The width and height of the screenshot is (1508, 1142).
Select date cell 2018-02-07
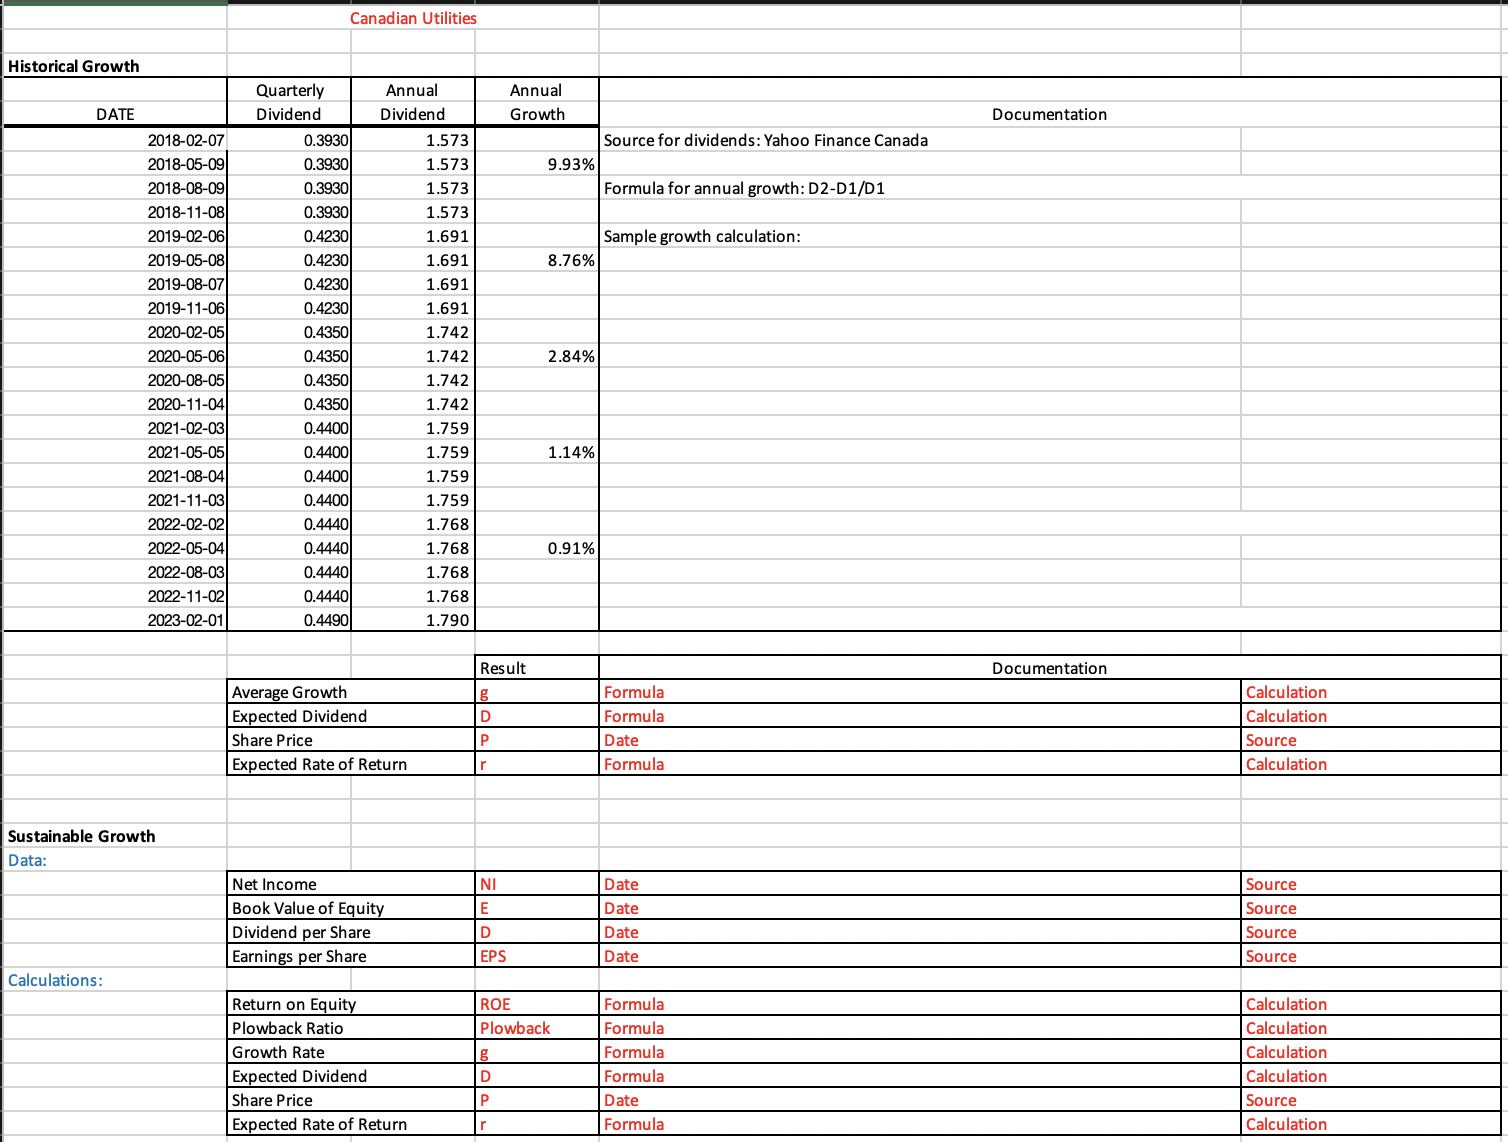point(115,140)
